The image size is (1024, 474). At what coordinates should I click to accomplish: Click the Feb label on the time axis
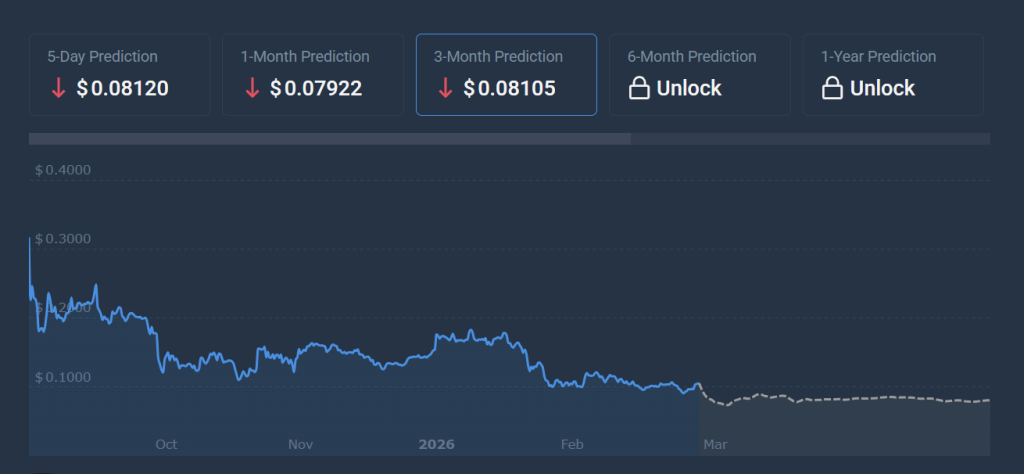[x=572, y=444]
